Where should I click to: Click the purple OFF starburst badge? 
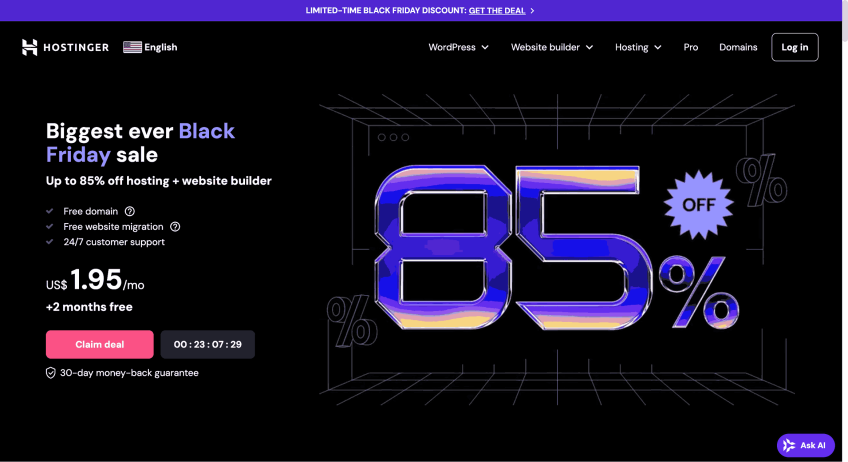[697, 205]
